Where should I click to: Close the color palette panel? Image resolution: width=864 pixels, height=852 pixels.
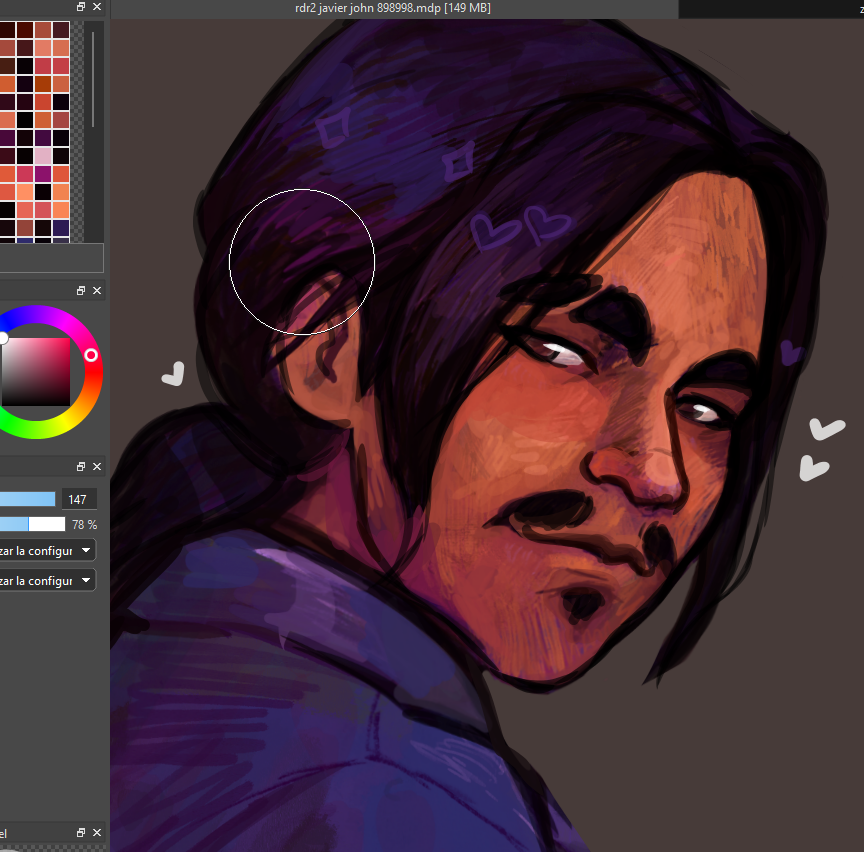click(97, 7)
